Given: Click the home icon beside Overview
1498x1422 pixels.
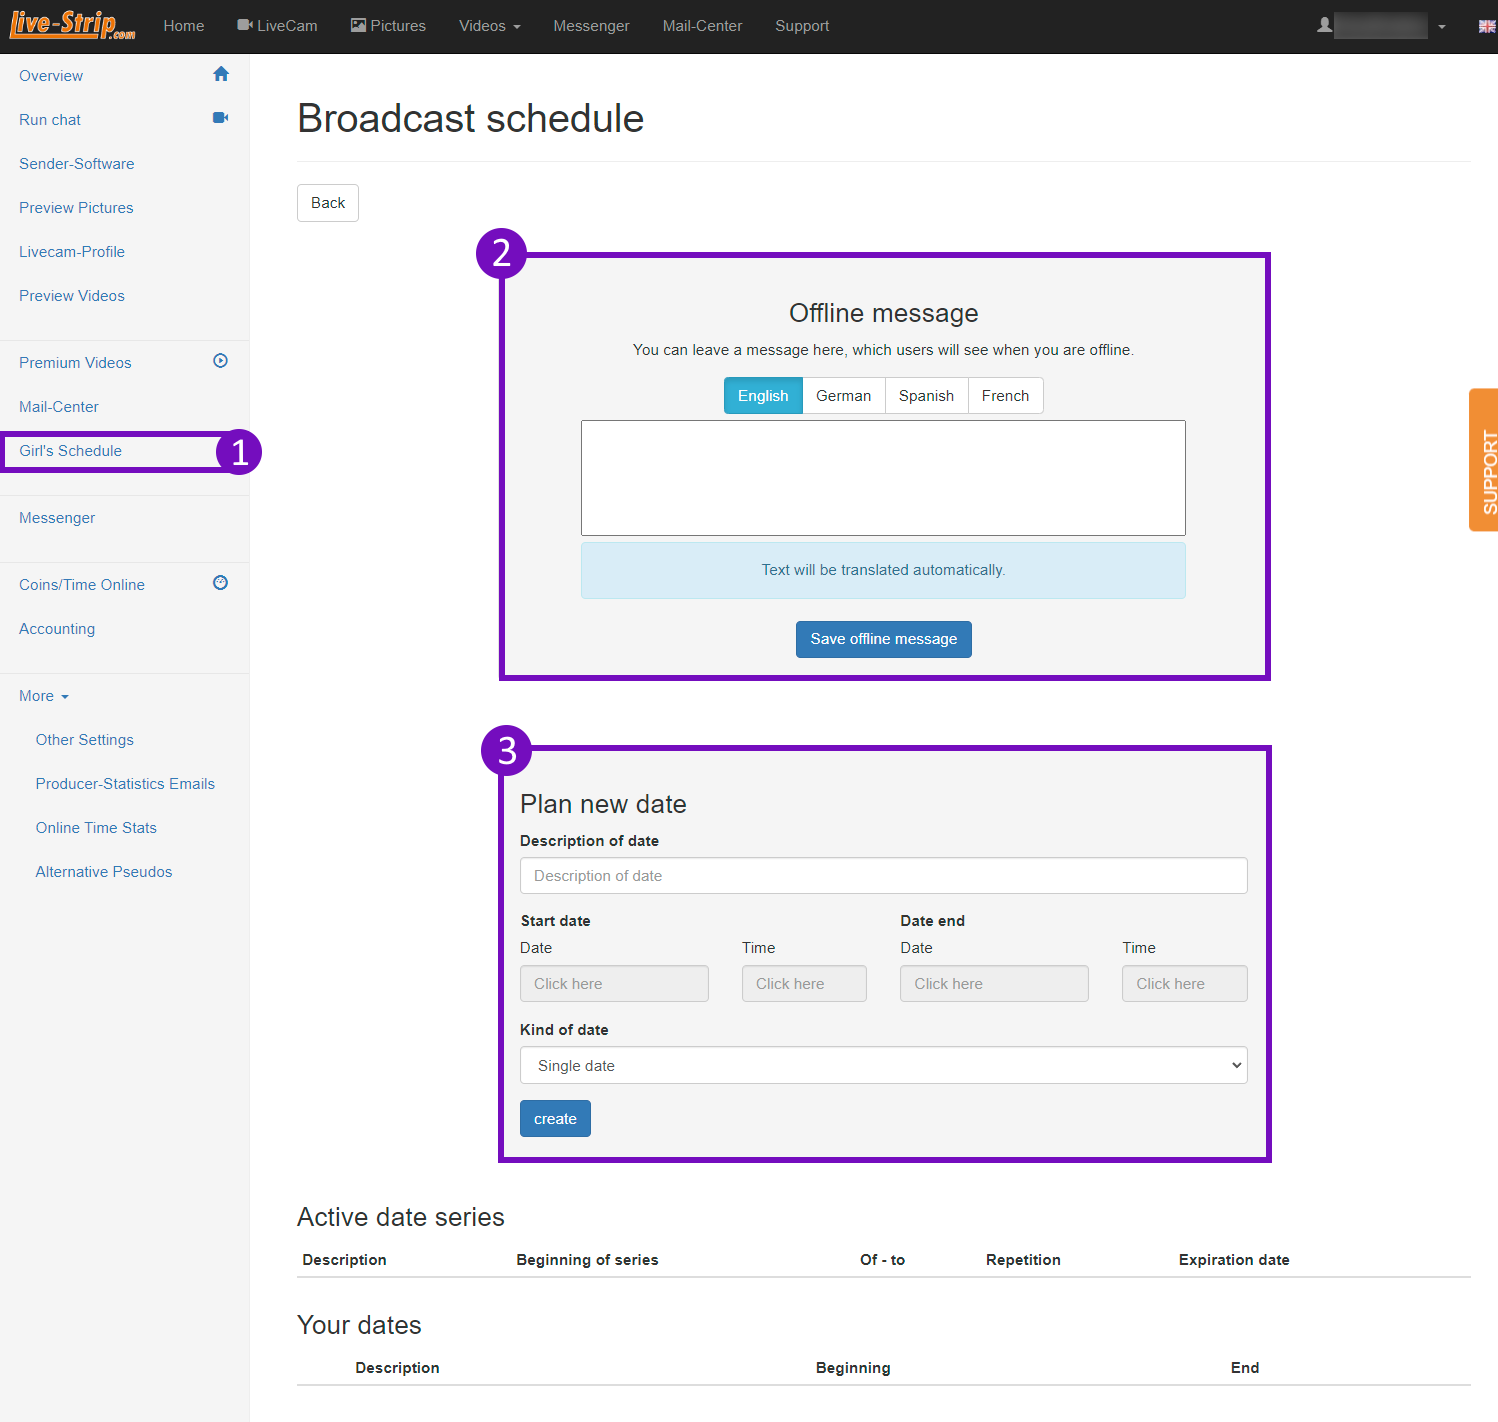Looking at the screenshot, I should [x=221, y=74].
